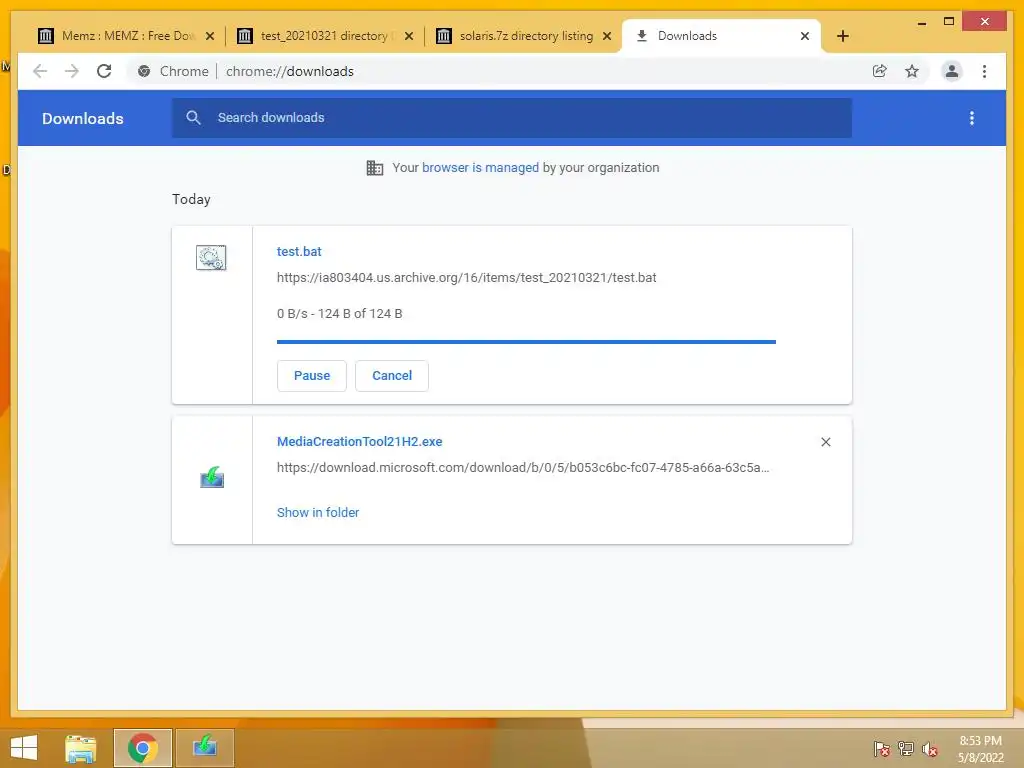Open the Windows Start button
Screen dimensions: 1024x768
(24, 748)
